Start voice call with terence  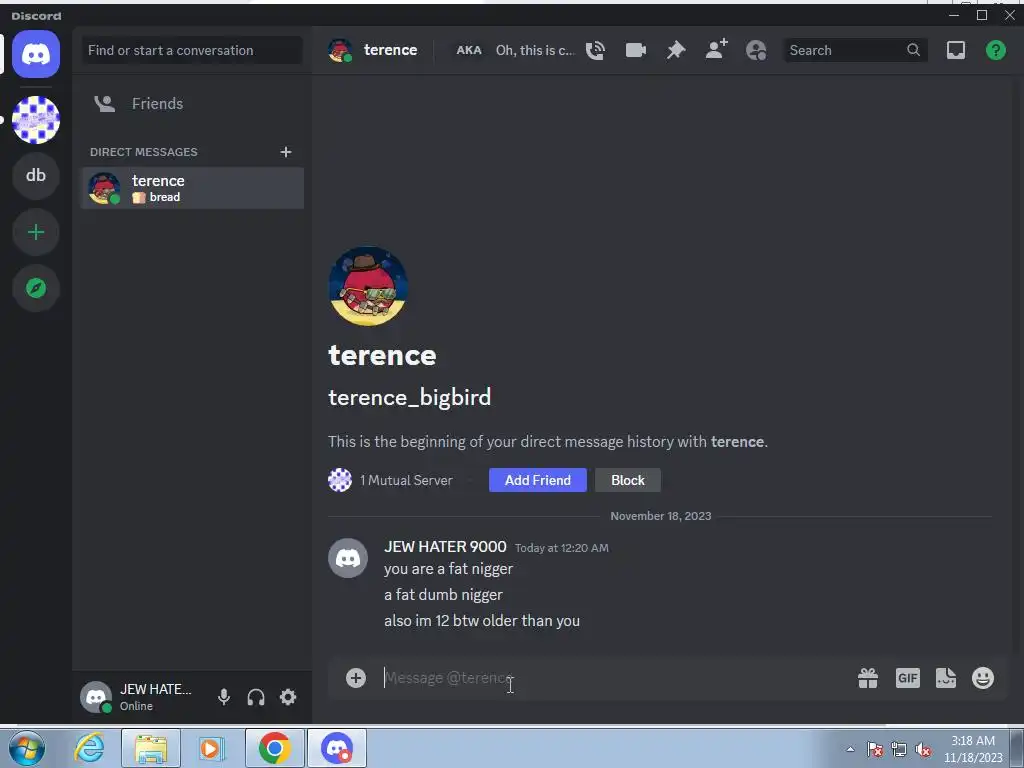[595, 50]
